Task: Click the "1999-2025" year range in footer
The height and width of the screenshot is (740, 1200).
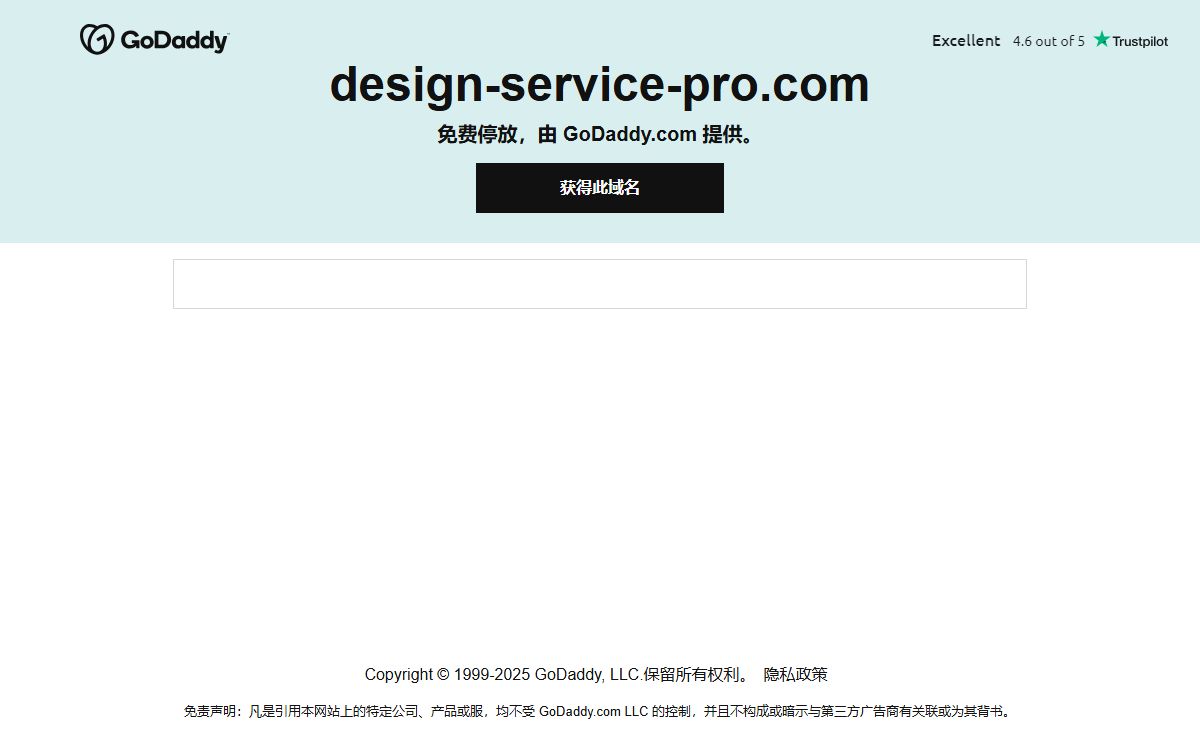Action: pos(491,675)
